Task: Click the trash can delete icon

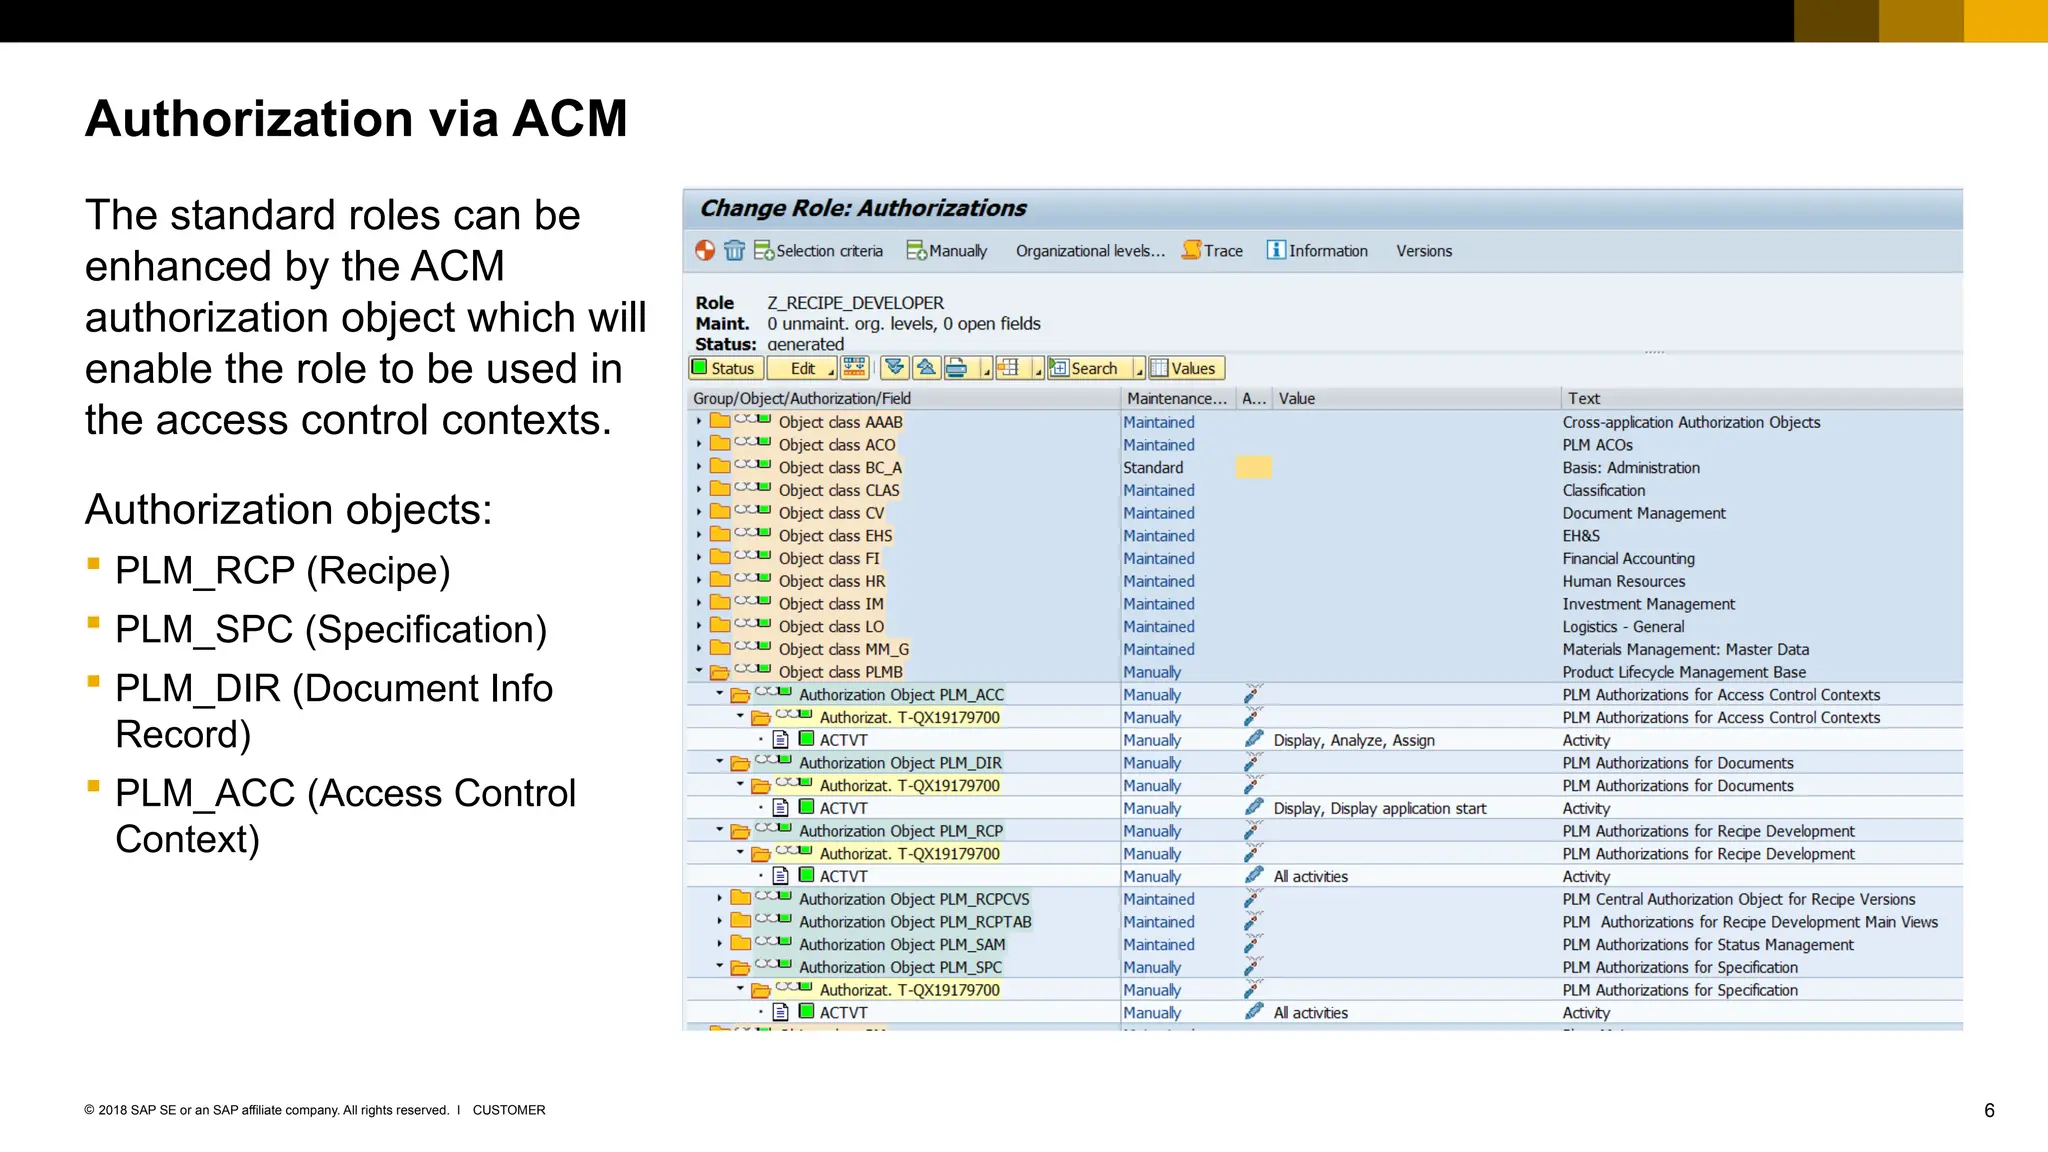Action: [734, 250]
